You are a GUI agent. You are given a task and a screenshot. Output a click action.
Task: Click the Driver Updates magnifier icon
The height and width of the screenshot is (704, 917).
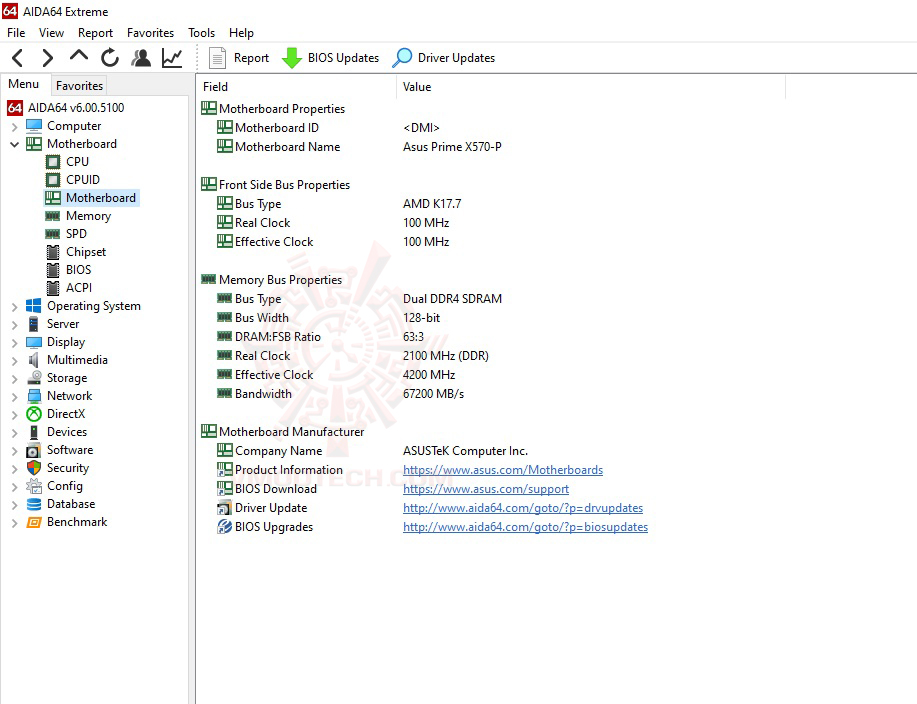coord(401,57)
